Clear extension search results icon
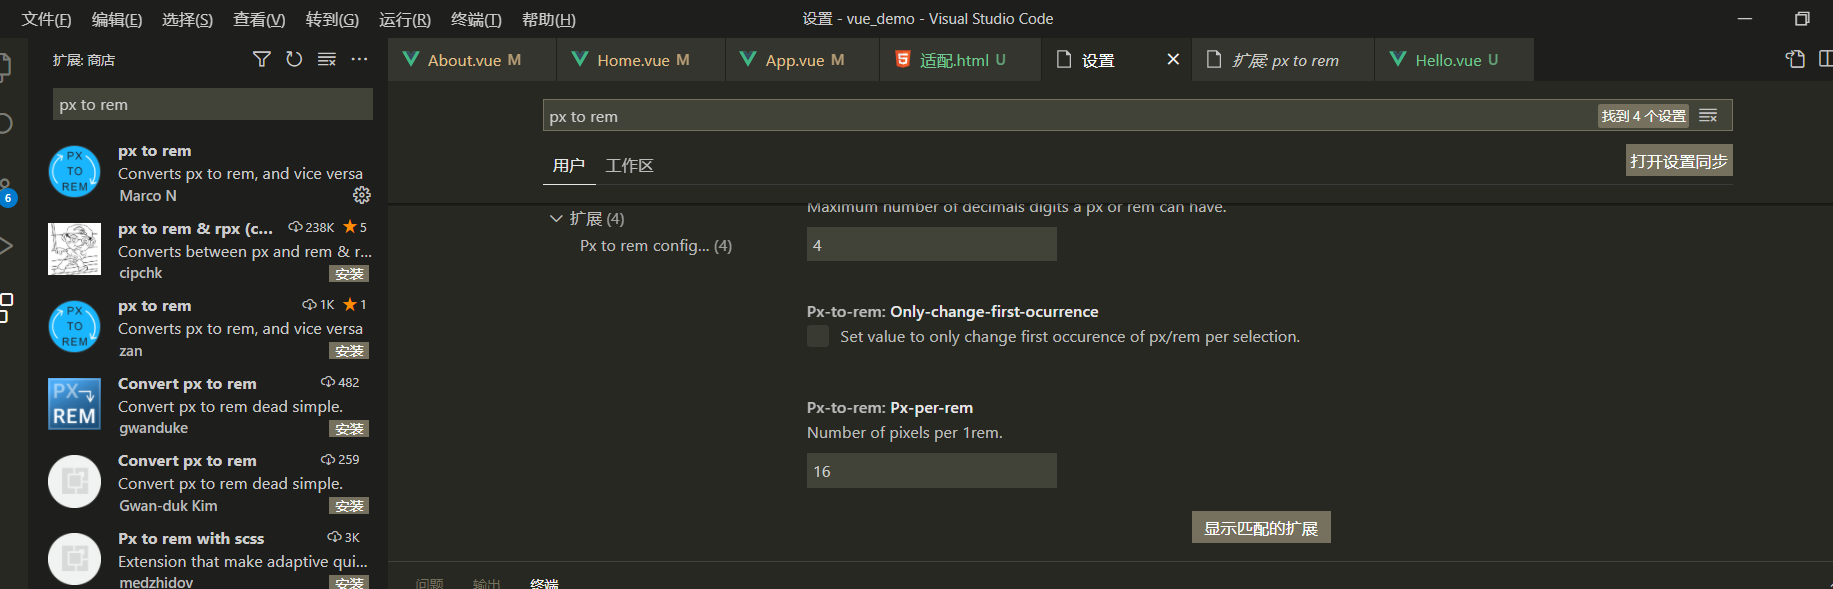Screen dimensions: 1833x589 (x=327, y=60)
